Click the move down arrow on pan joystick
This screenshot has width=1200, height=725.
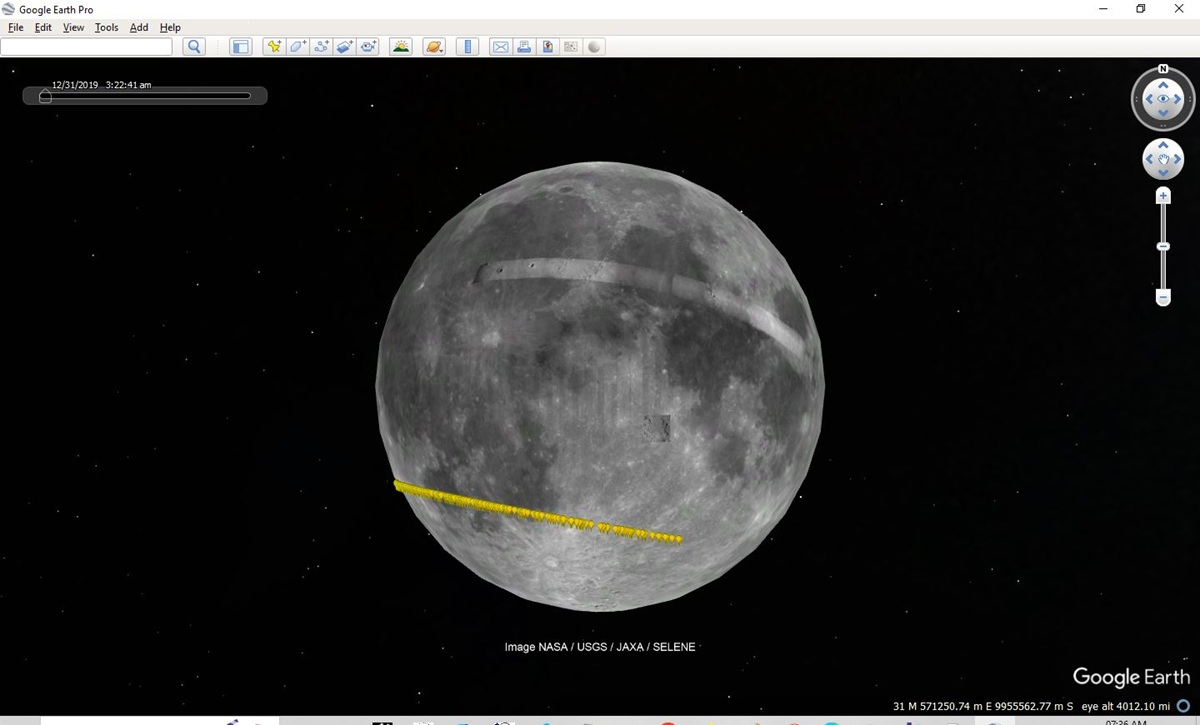pyautogui.click(x=1163, y=173)
